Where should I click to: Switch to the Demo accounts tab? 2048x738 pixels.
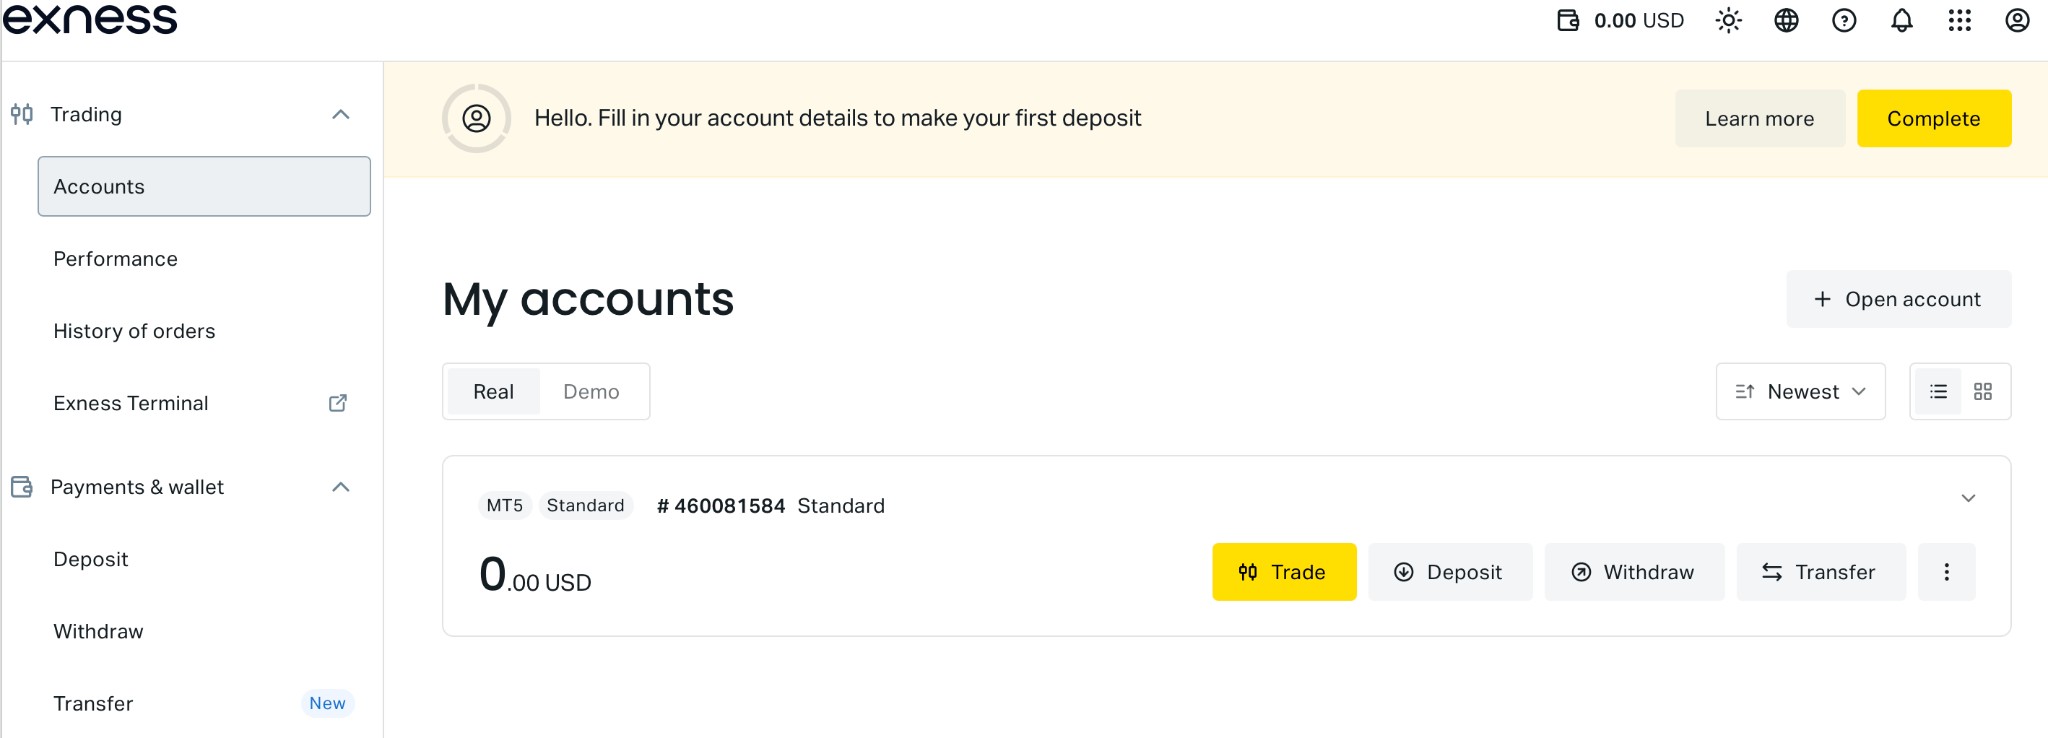pos(591,392)
